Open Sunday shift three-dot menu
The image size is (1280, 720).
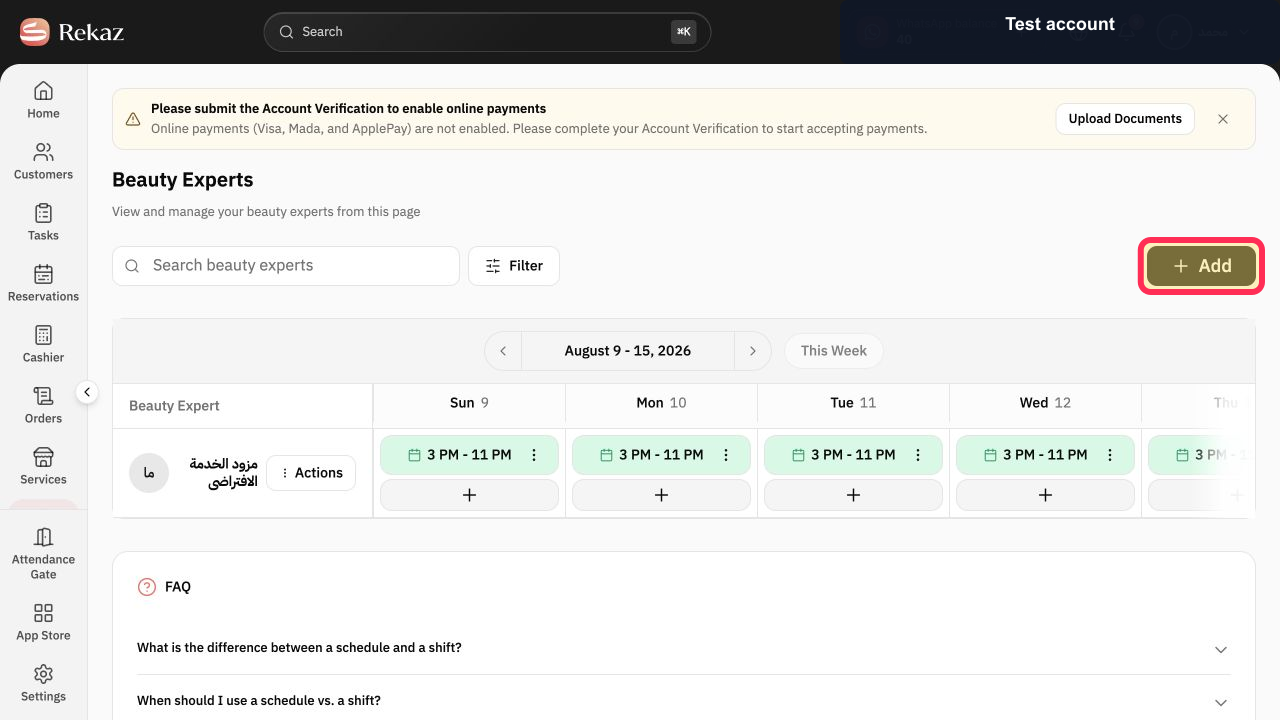click(x=534, y=455)
